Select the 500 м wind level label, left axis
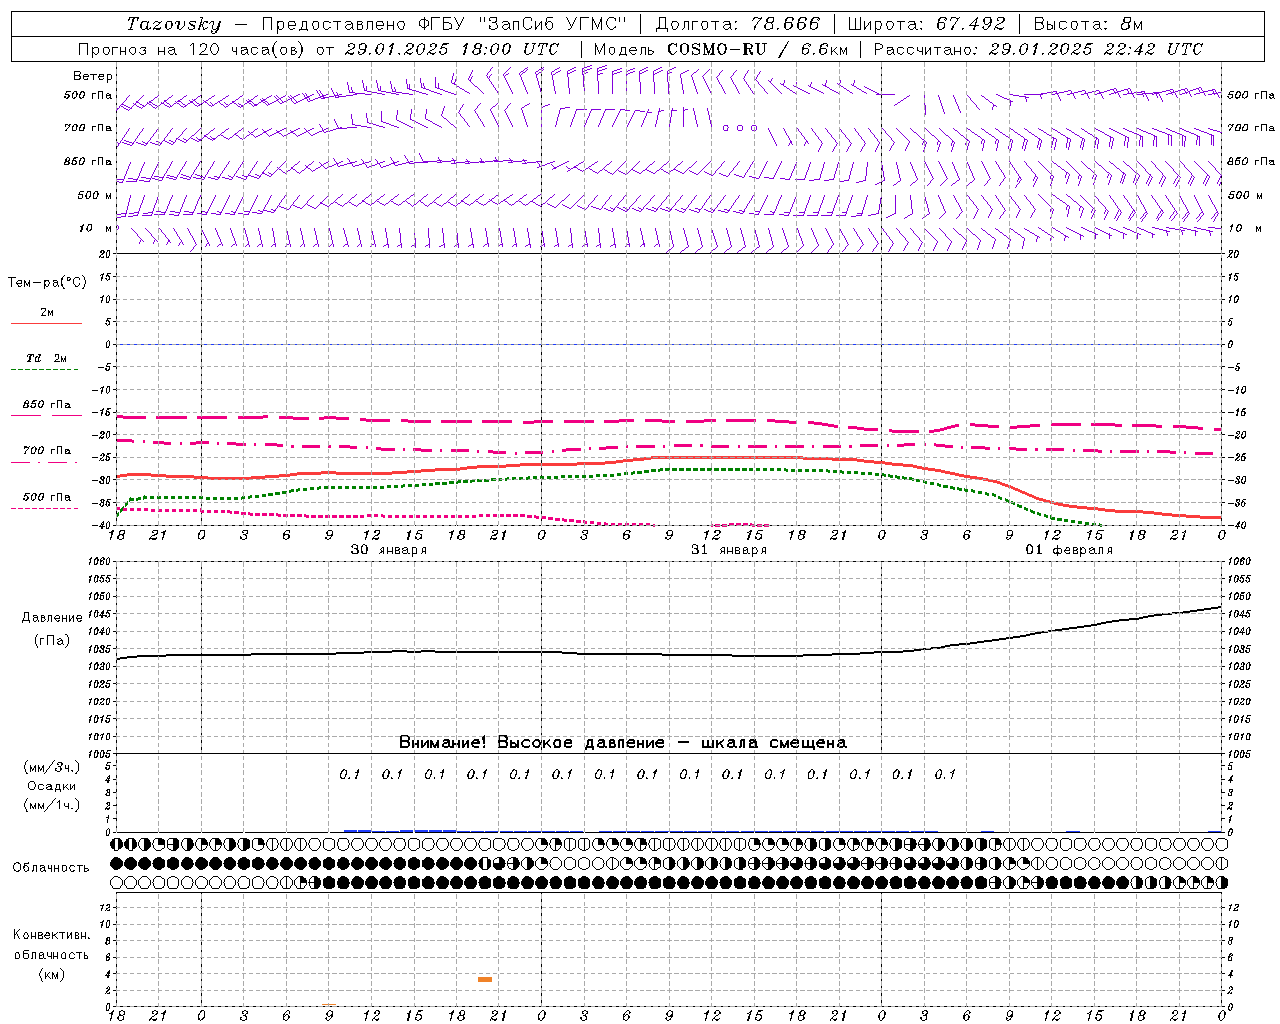 [95, 195]
